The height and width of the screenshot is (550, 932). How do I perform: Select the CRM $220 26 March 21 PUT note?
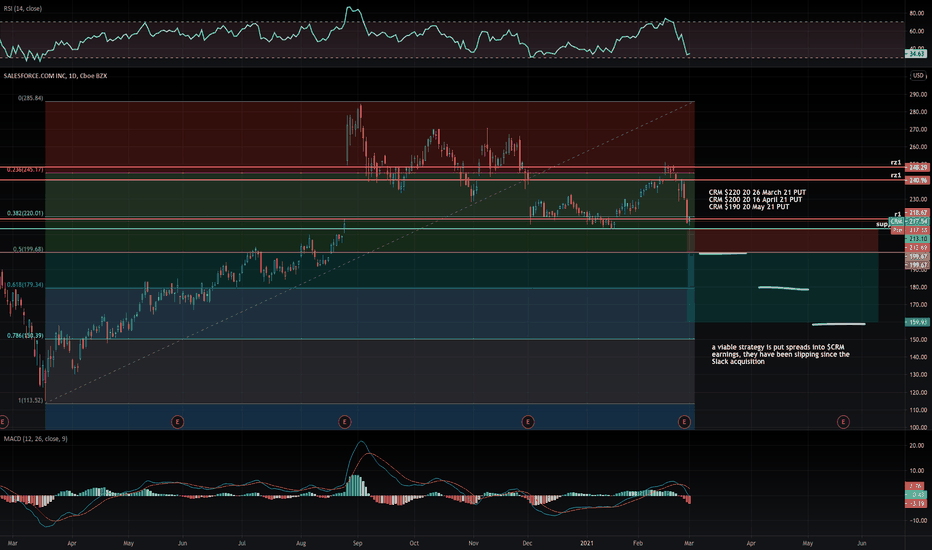(x=757, y=193)
